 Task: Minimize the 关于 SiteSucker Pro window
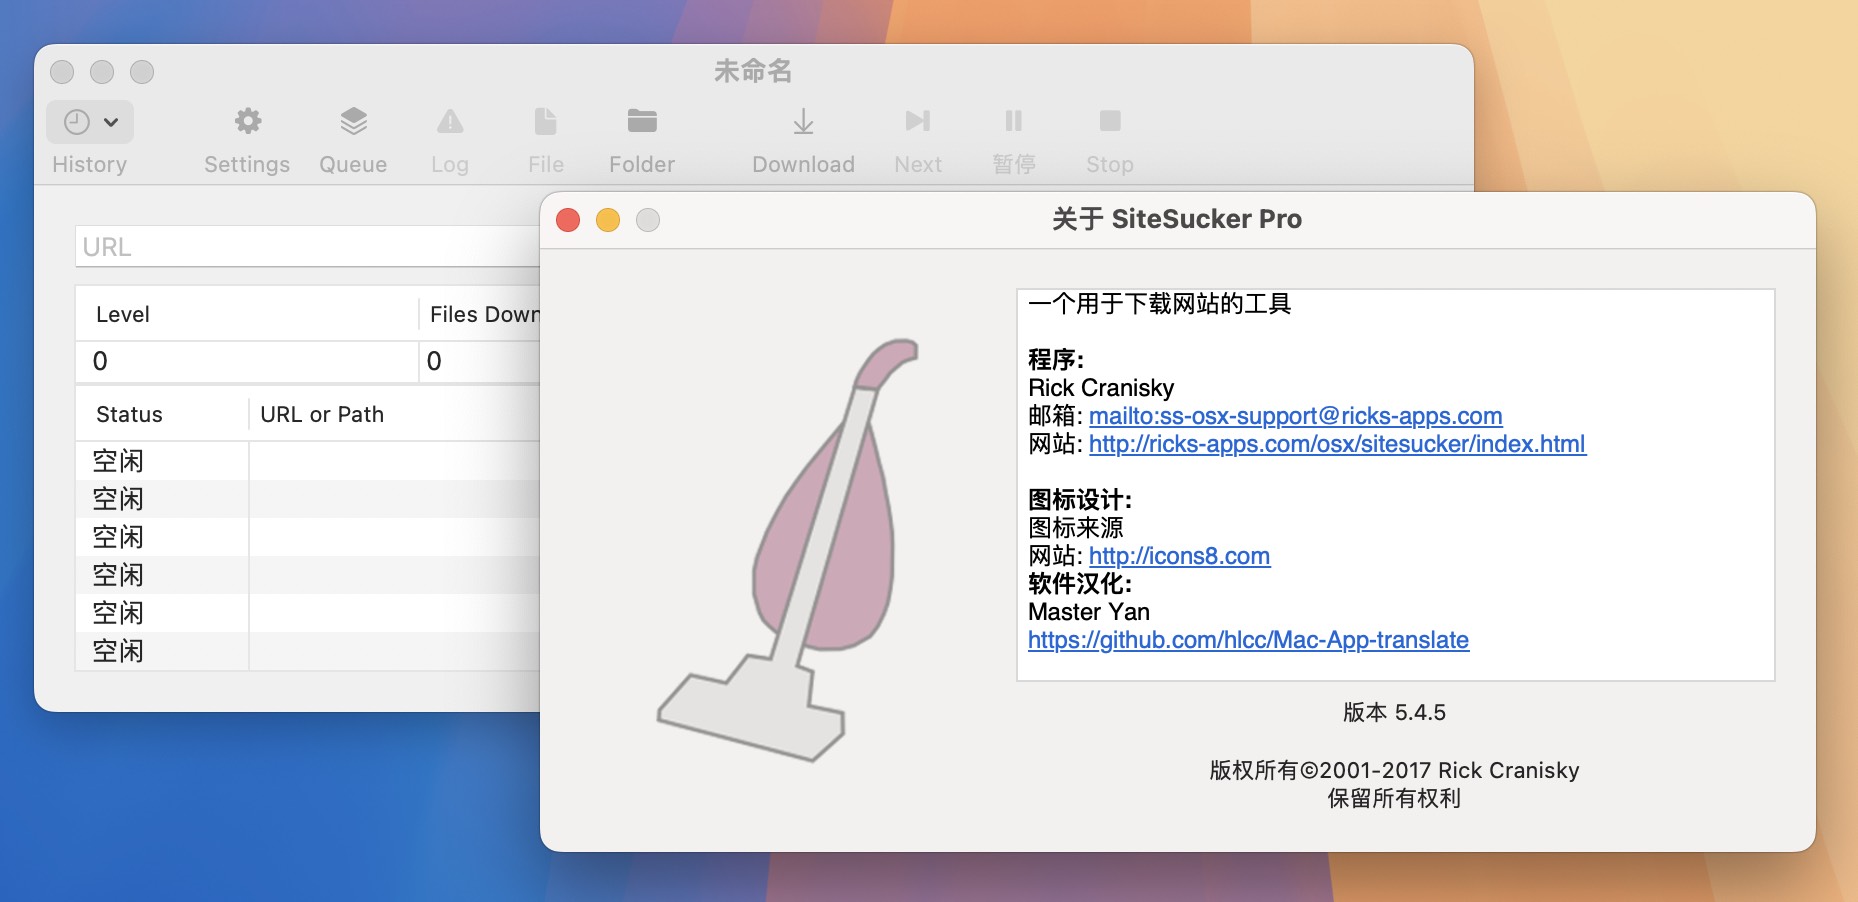[608, 220]
